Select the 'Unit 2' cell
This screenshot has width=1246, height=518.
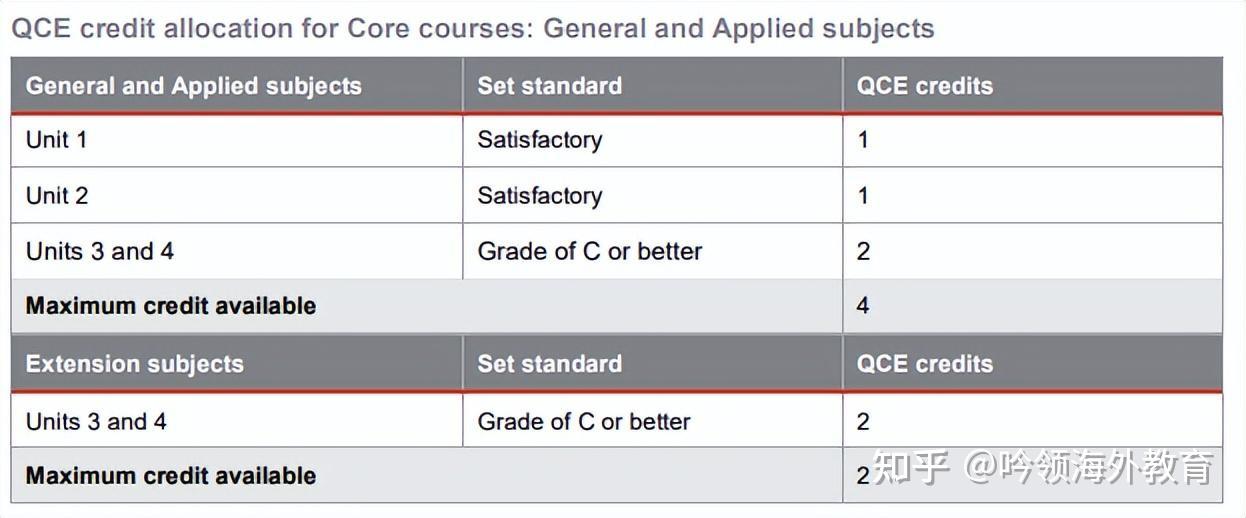(x=57, y=196)
